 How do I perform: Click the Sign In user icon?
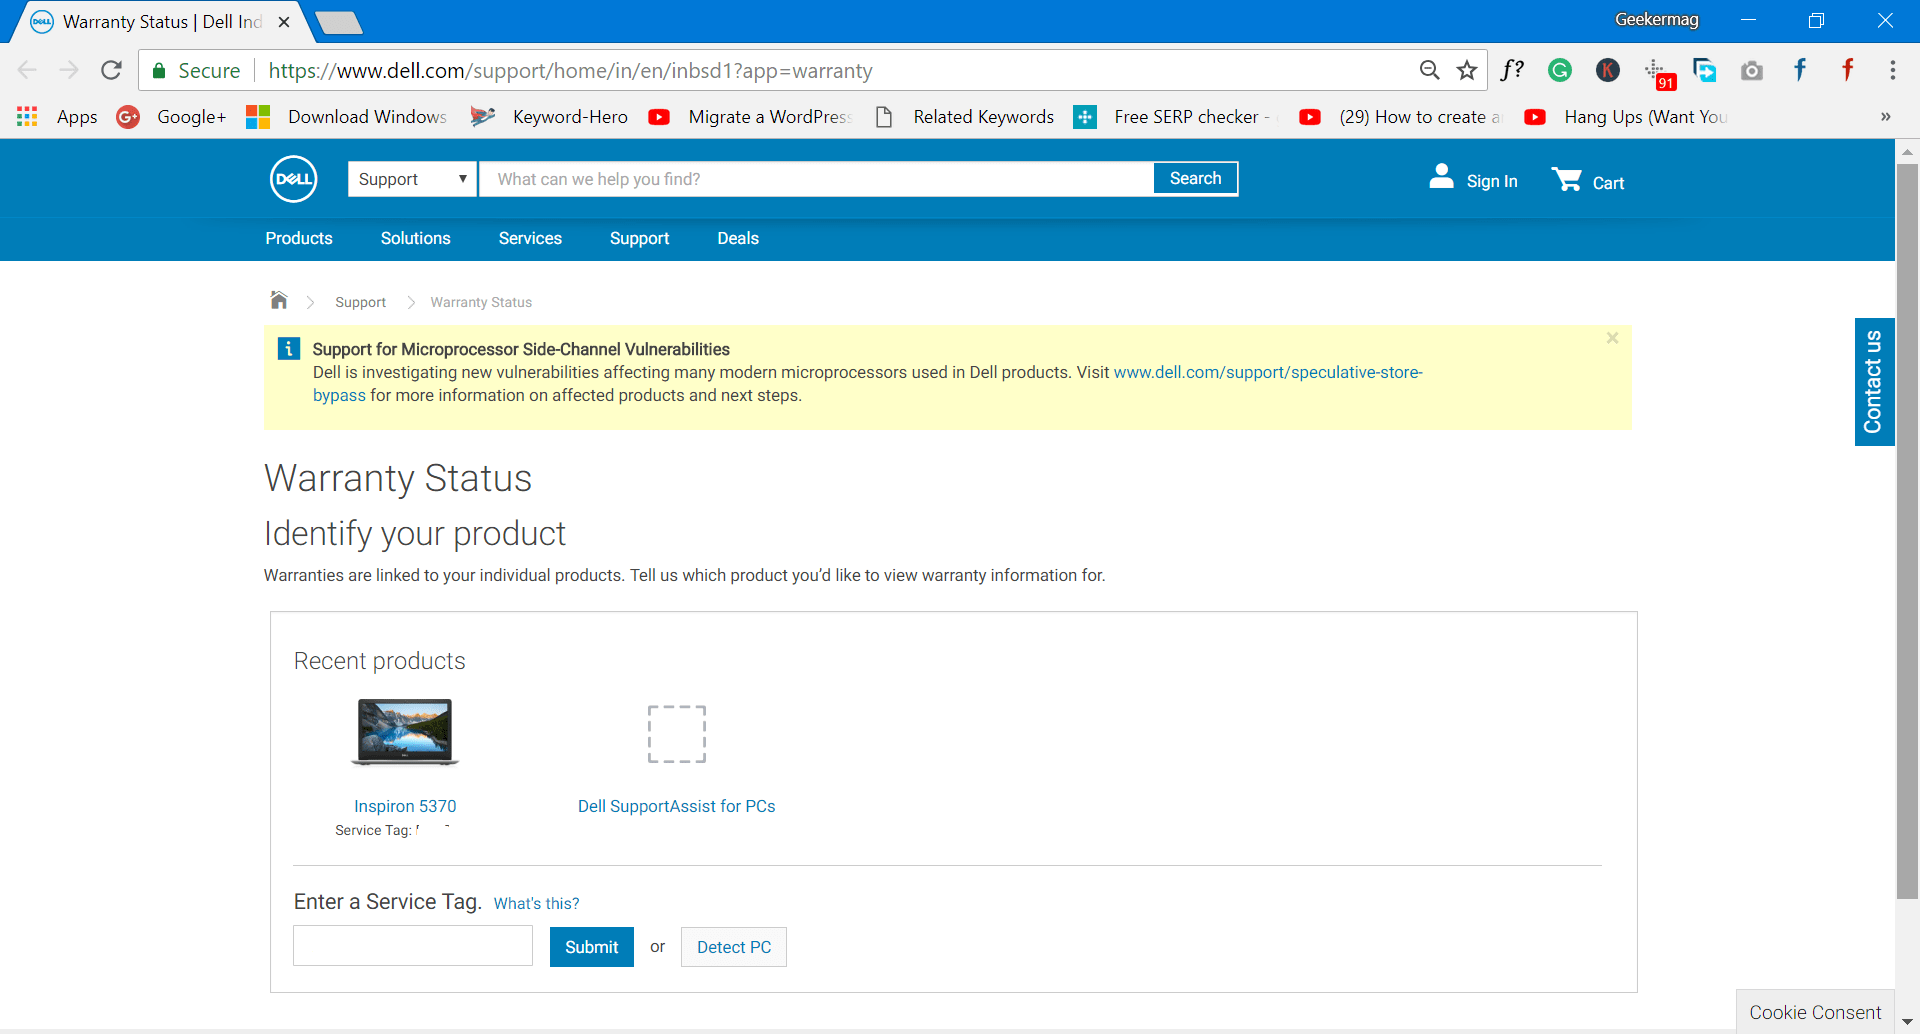1441,176
